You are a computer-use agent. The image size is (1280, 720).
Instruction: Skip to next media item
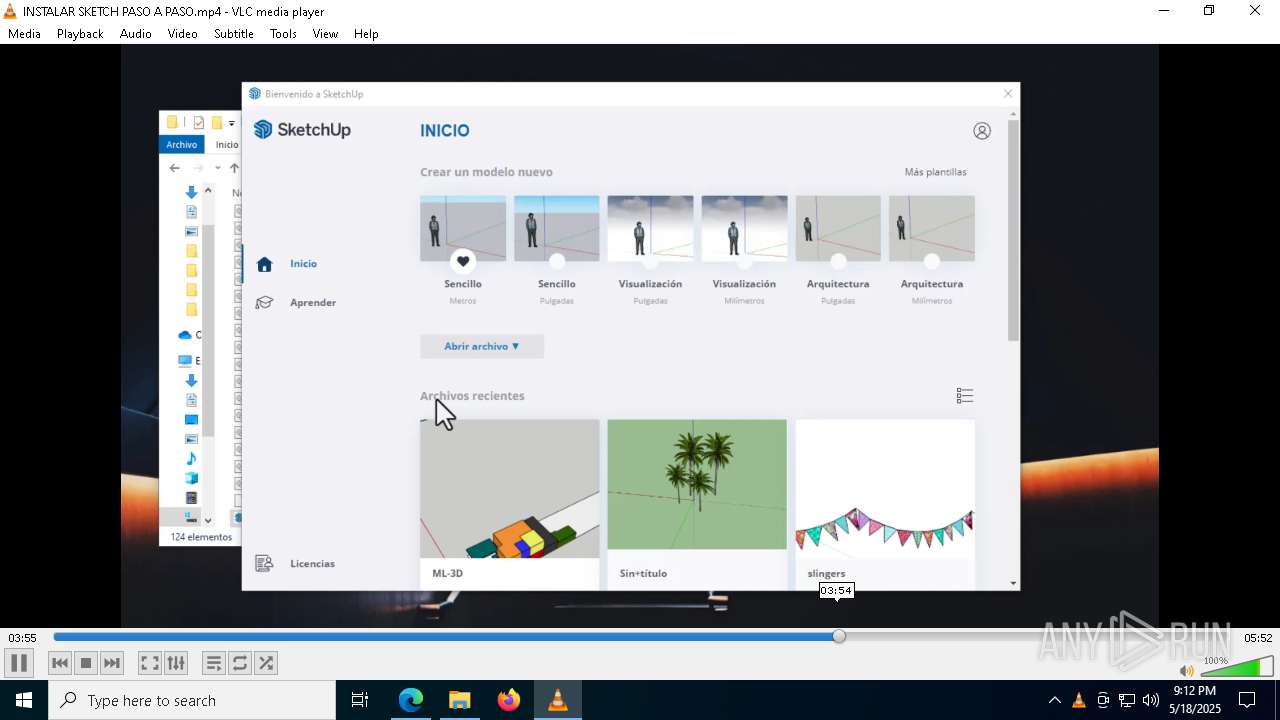pyautogui.click(x=112, y=663)
